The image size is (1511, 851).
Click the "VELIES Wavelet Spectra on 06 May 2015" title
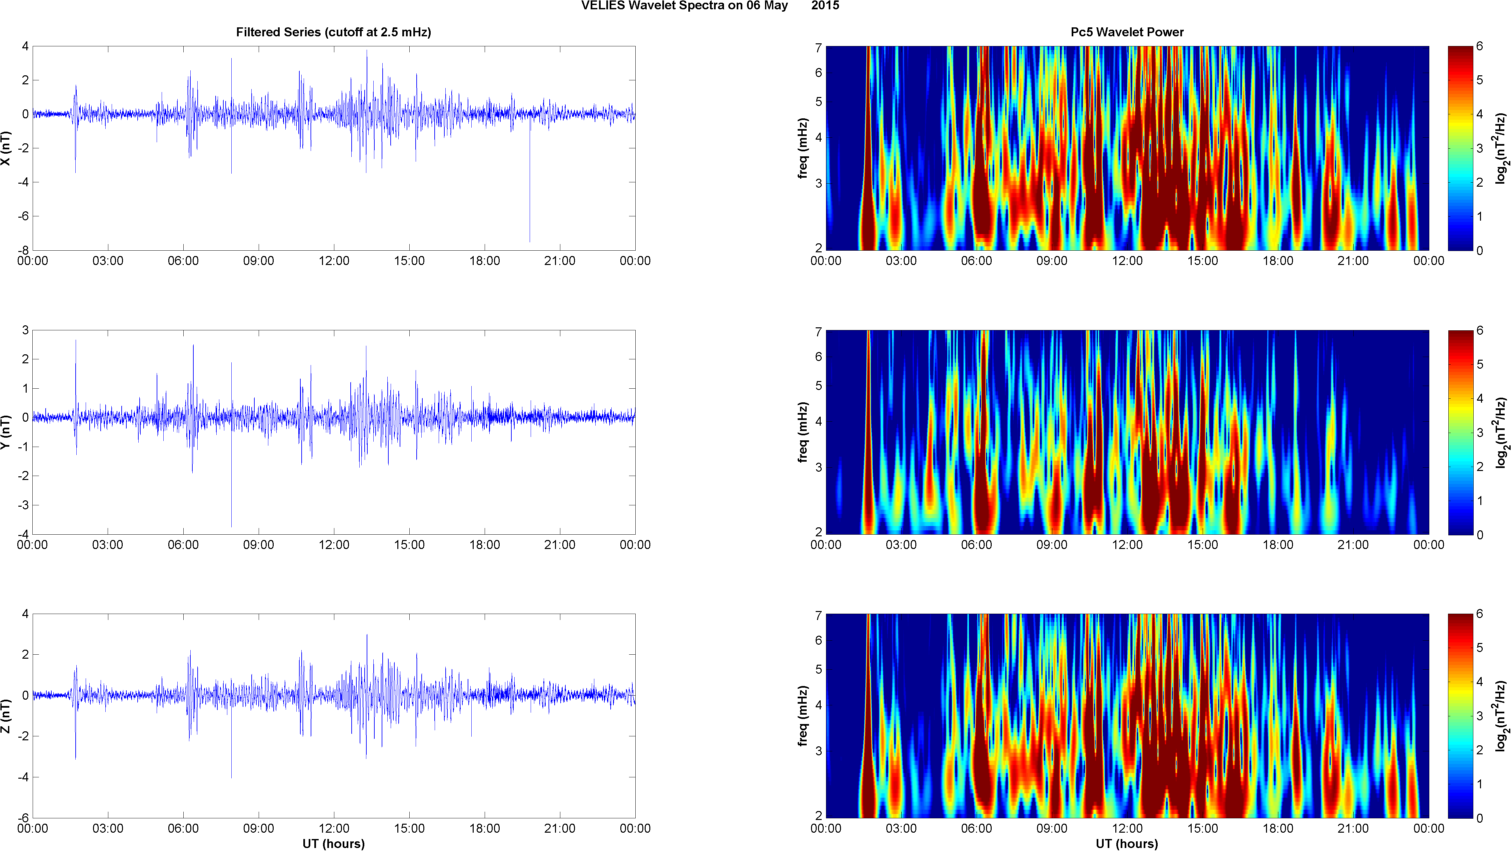pyautogui.click(x=710, y=6)
